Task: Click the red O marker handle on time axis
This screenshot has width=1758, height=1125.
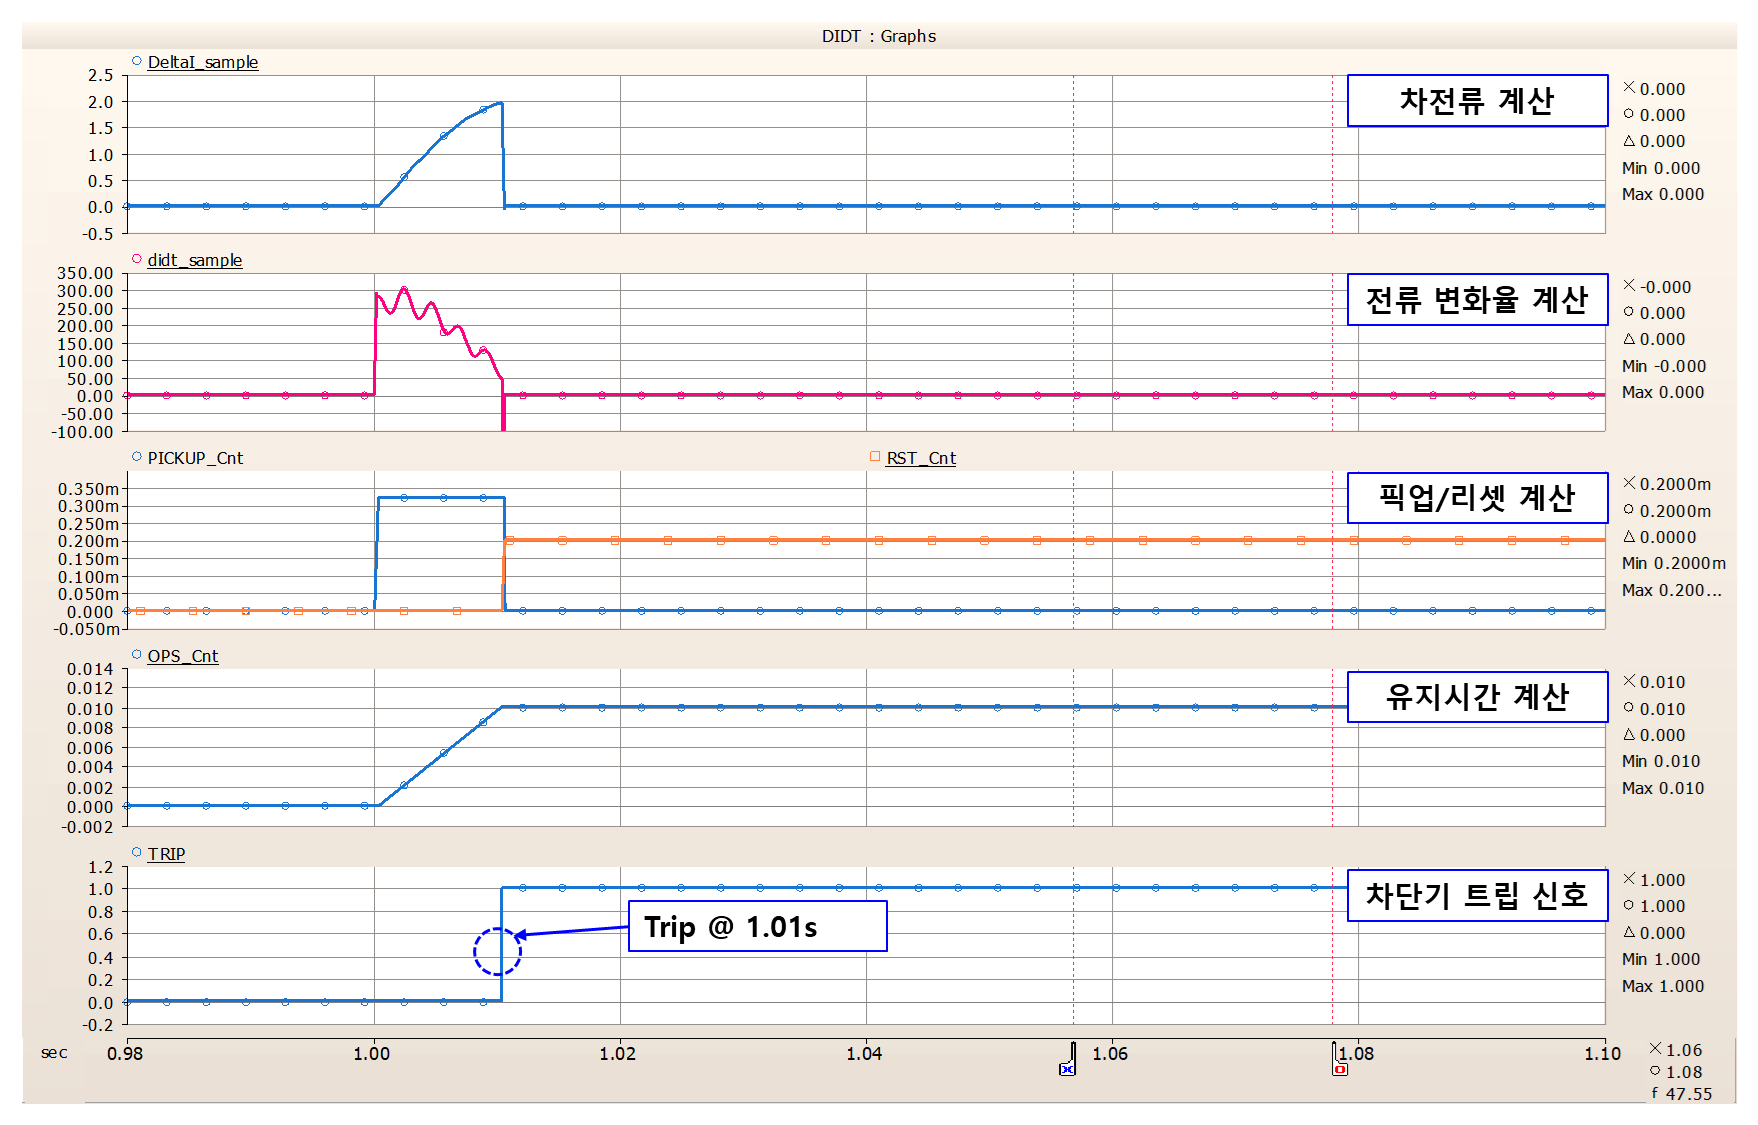Action: [1340, 1068]
